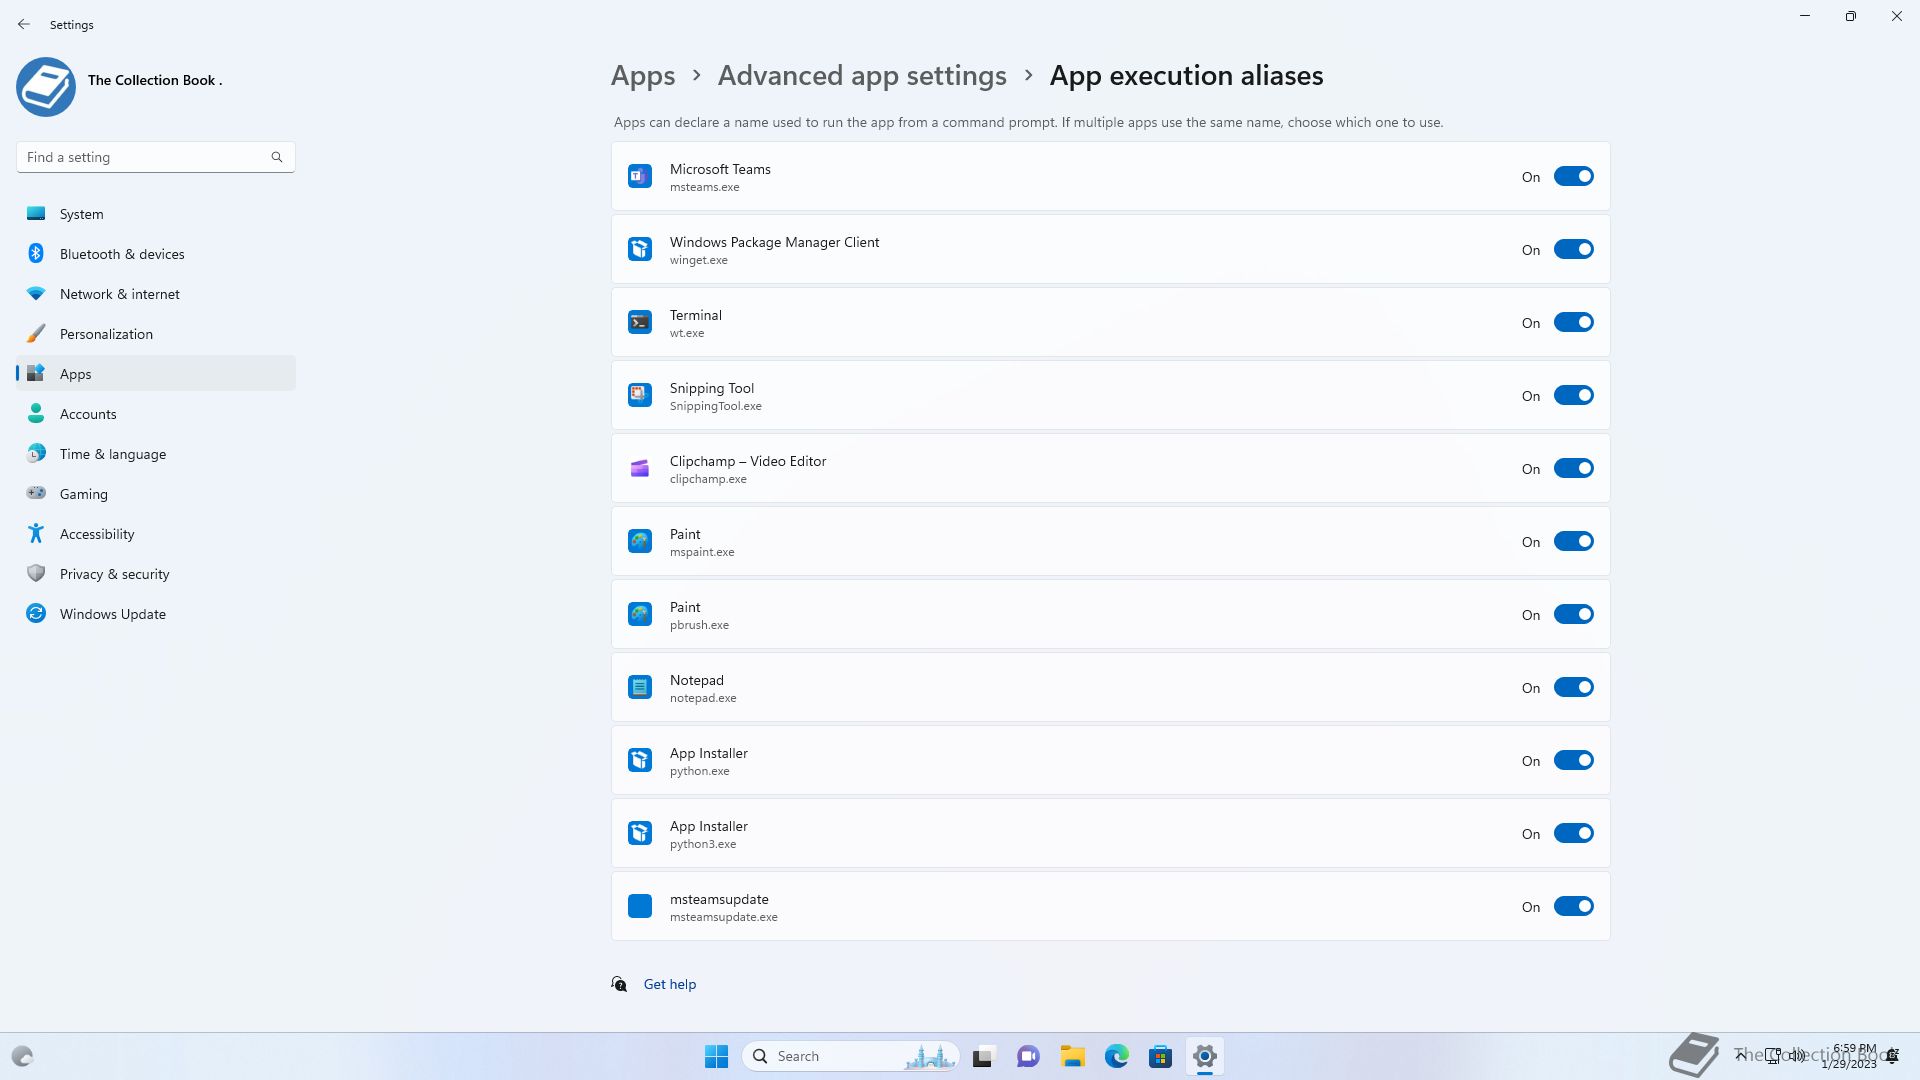Toggle the pbrush.exe alias switch
Image resolution: width=1920 pixels, height=1080 pixels.
pyautogui.click(x=1573, y=614)
